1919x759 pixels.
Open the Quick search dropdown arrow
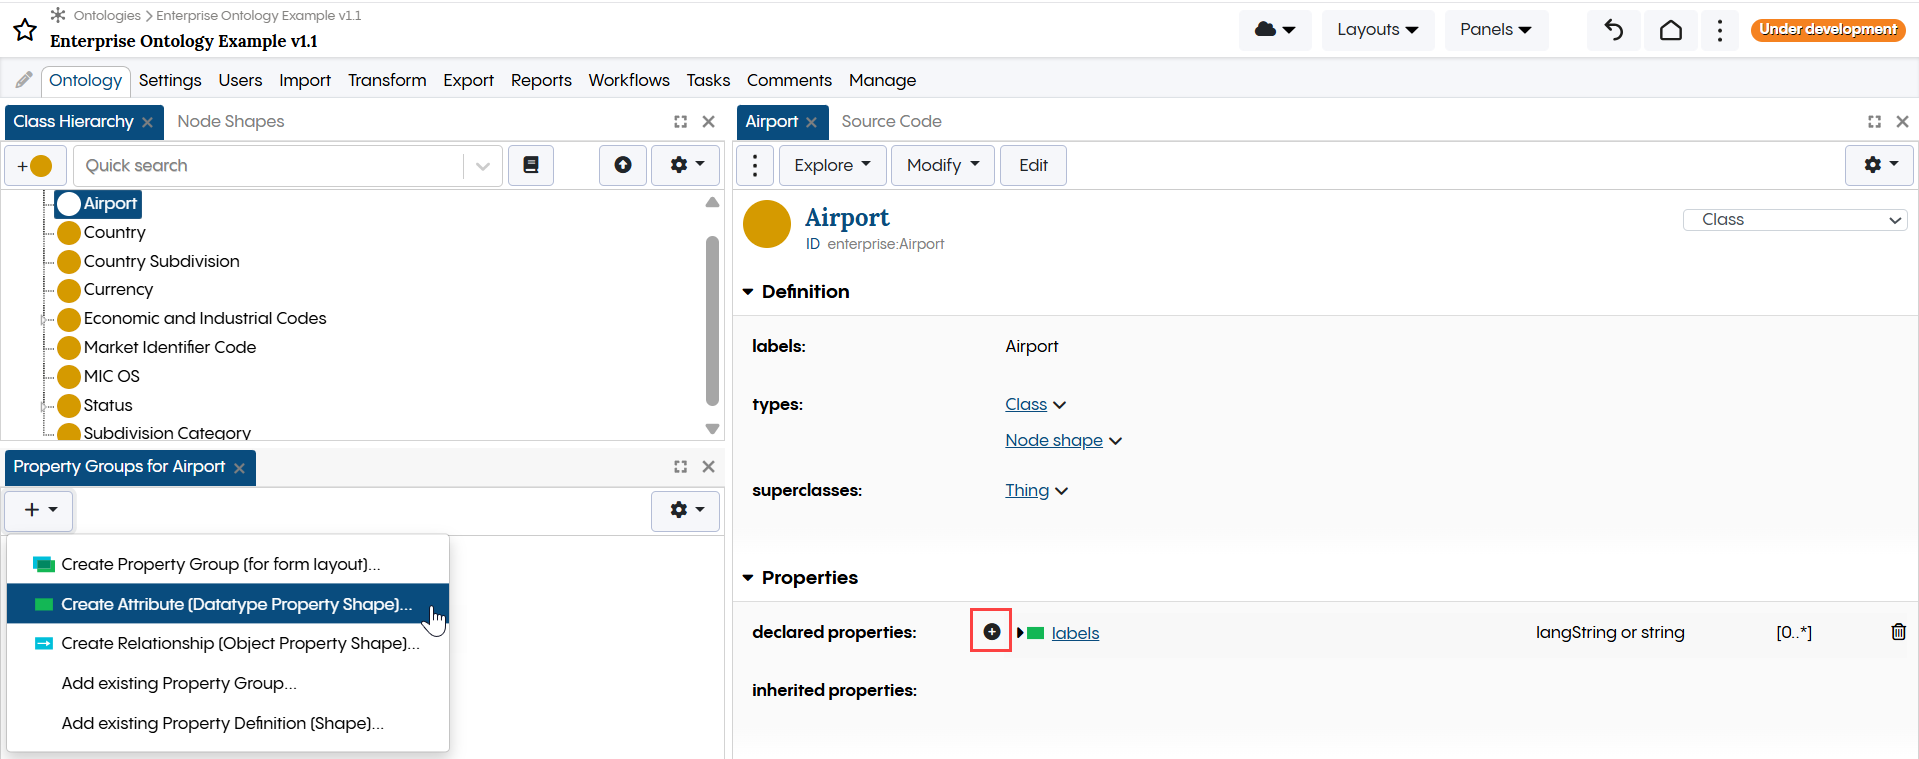coord(483,166)
